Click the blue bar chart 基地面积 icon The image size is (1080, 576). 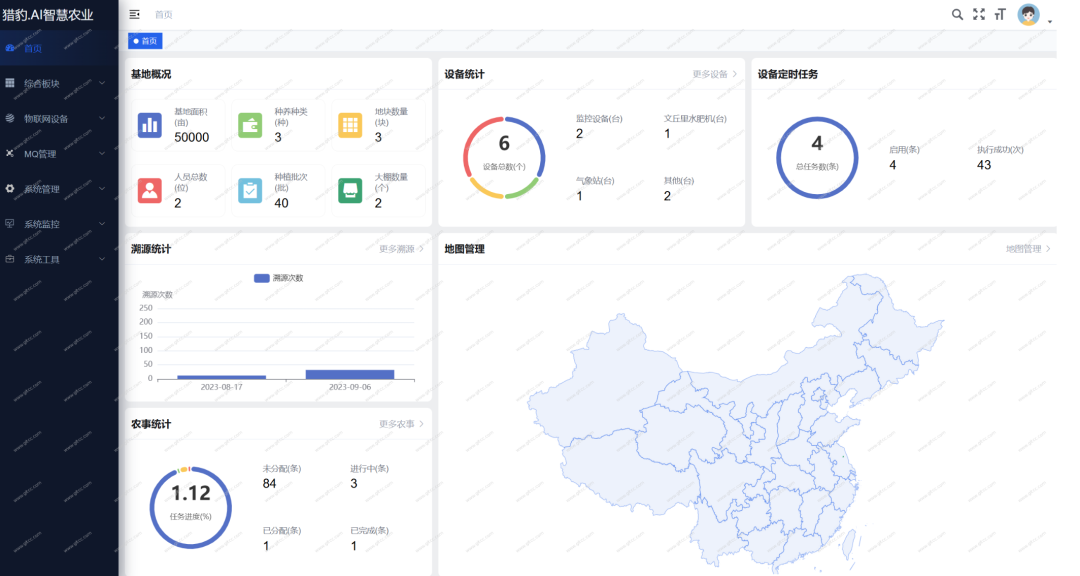click(149, 125)
